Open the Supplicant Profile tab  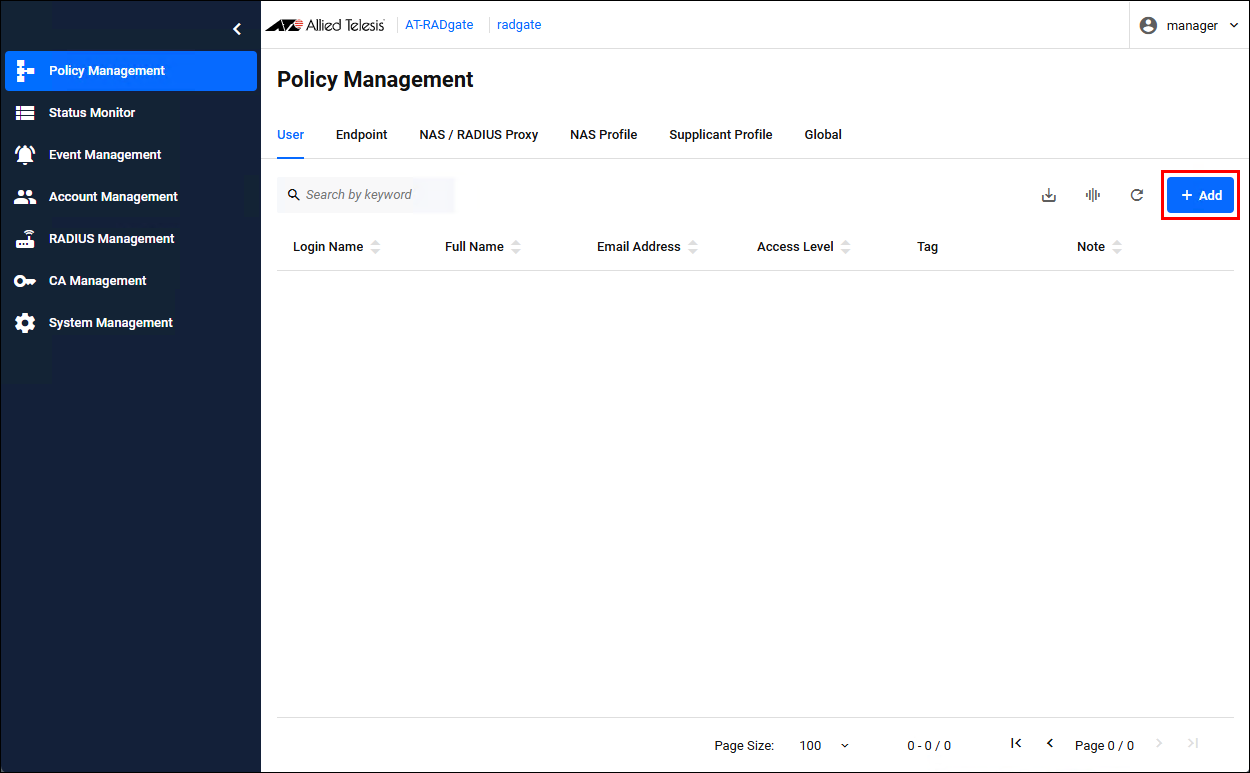(x=721, y=135)
